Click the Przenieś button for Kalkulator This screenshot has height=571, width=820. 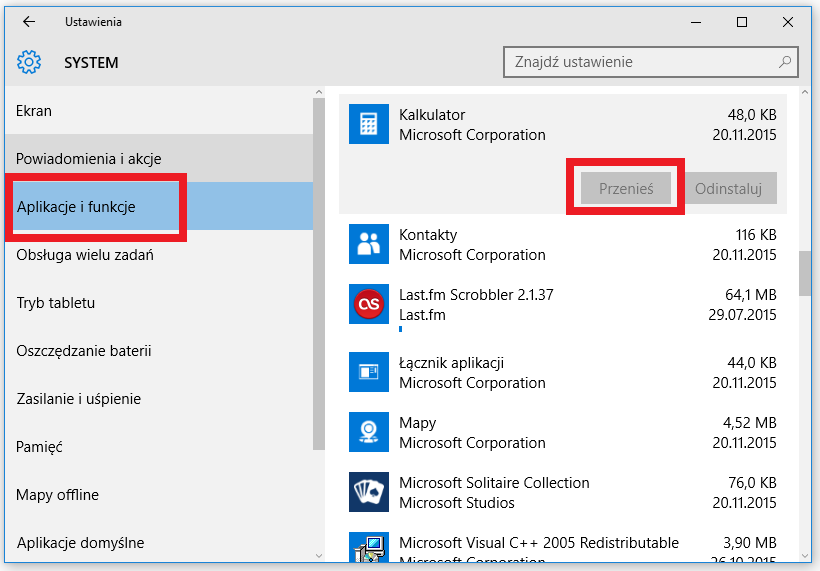click(x=626, y=188)
